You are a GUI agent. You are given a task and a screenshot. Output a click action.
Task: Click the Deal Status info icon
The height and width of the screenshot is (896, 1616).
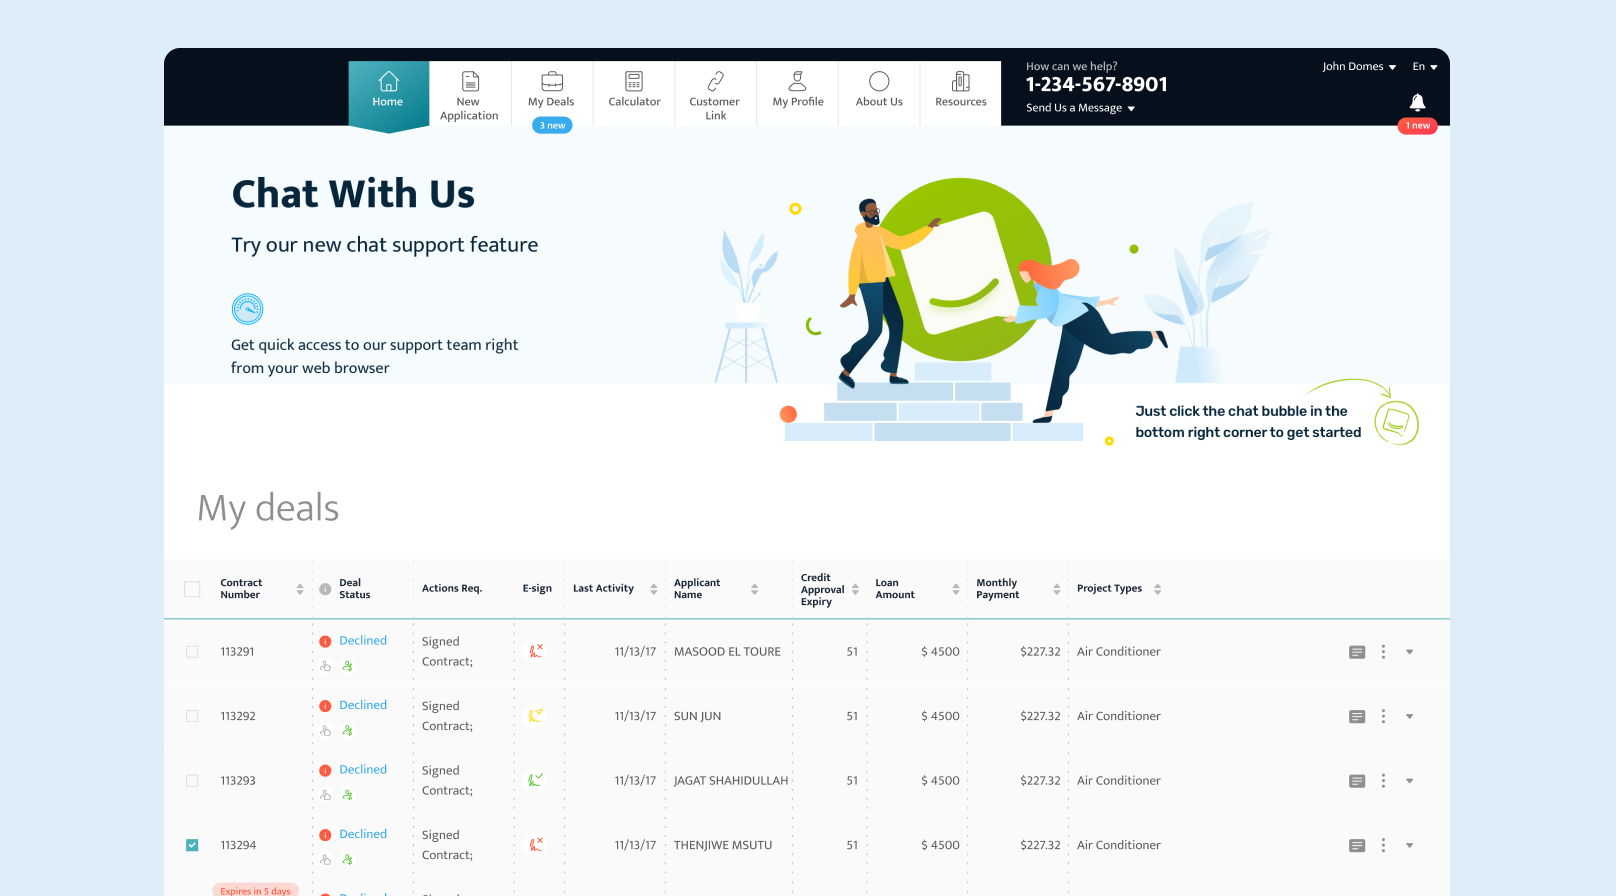pyautogui.click(x=325, y=589)
